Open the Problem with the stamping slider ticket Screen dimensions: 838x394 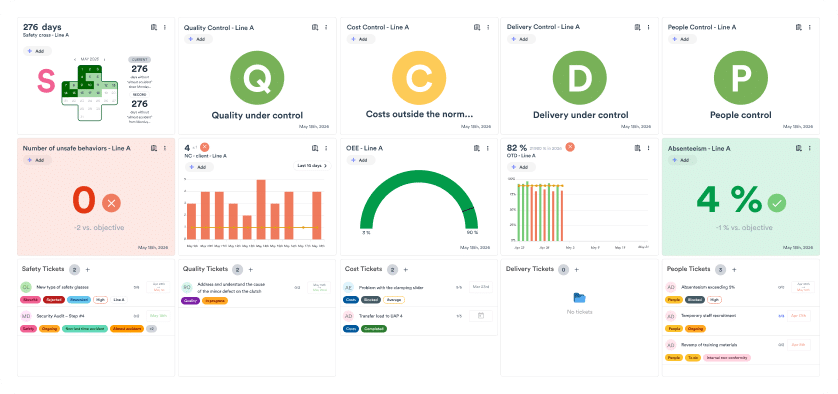coord(391,288)
